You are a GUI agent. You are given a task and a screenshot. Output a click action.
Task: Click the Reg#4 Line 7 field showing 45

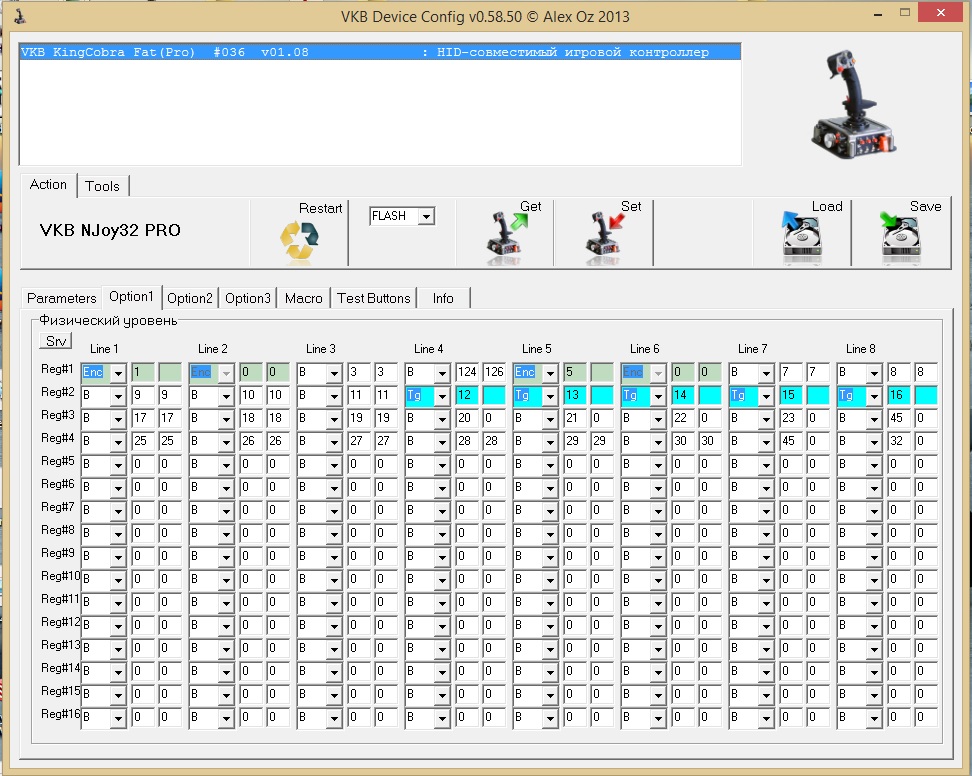point(791,441)
